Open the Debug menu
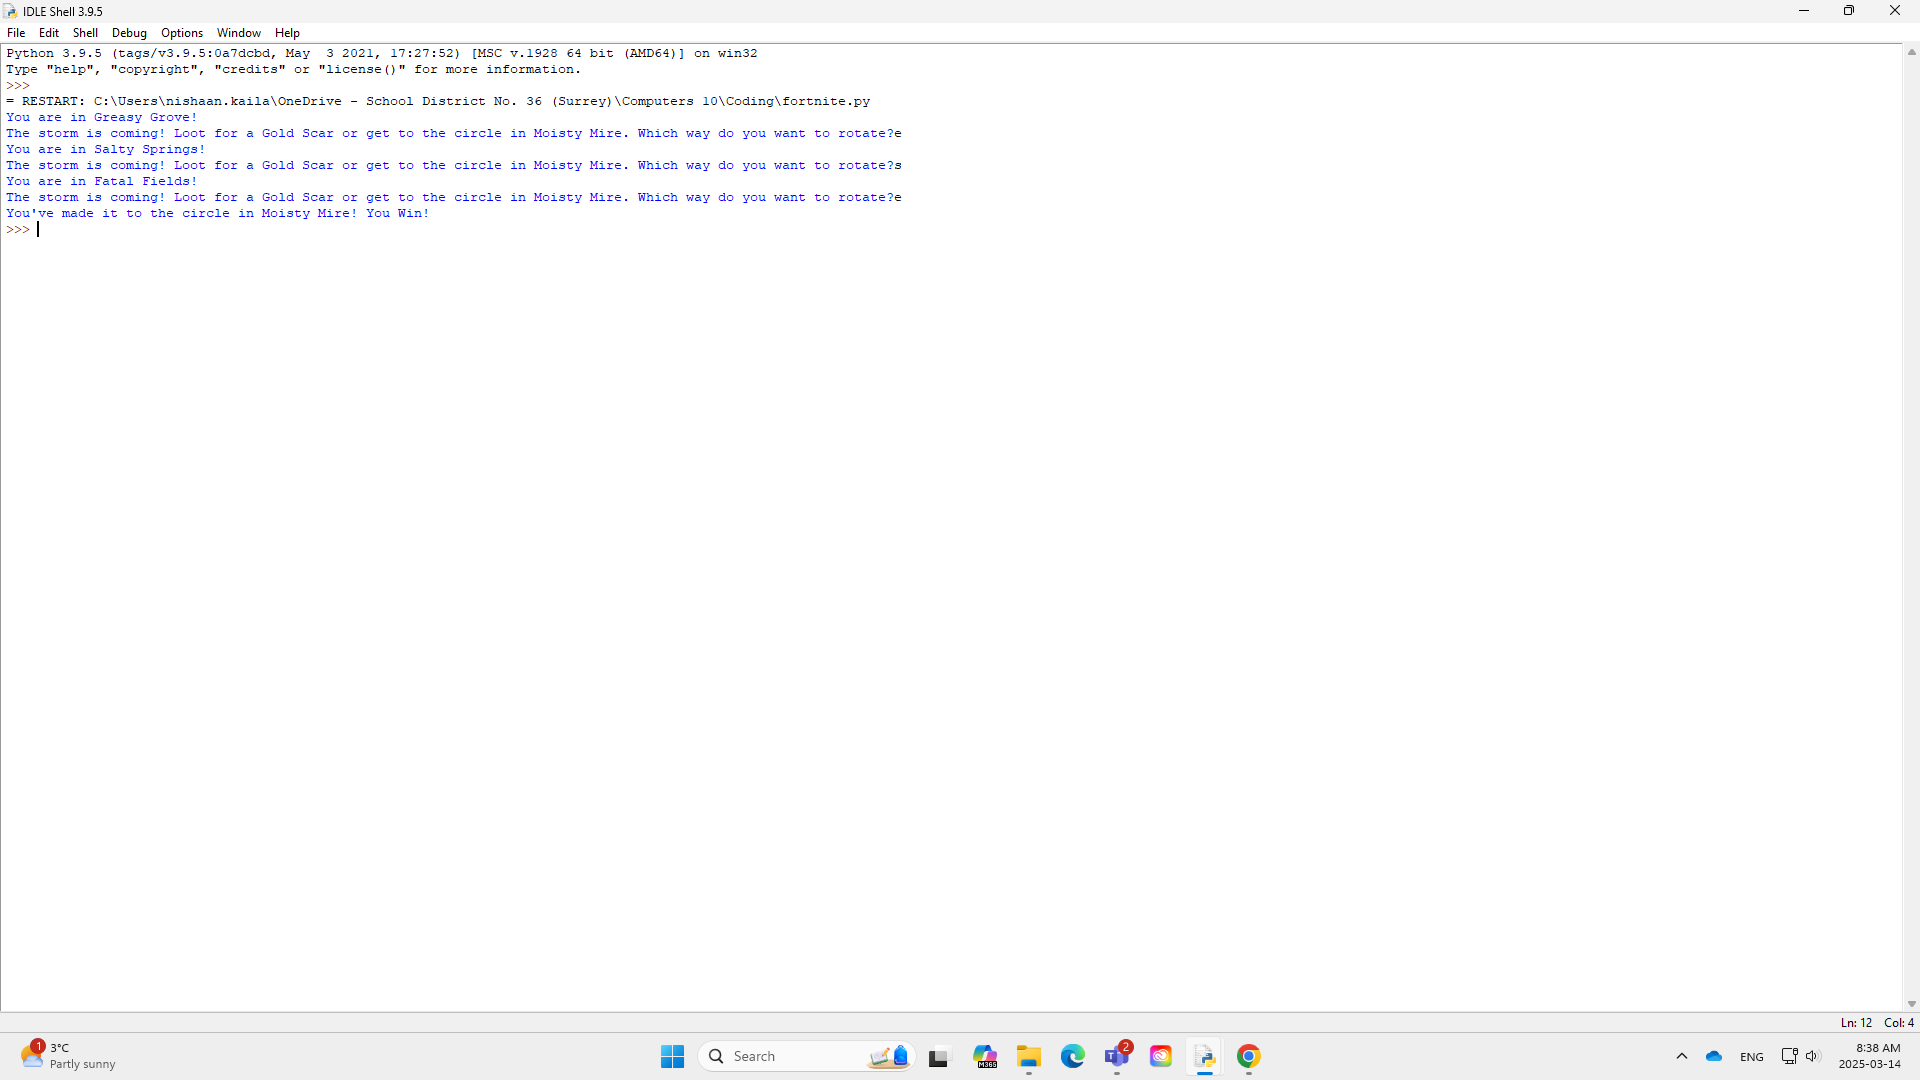 pos(129,33)
